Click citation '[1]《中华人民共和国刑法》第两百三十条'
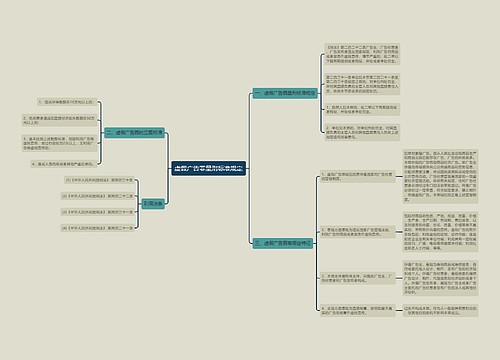 99,180
